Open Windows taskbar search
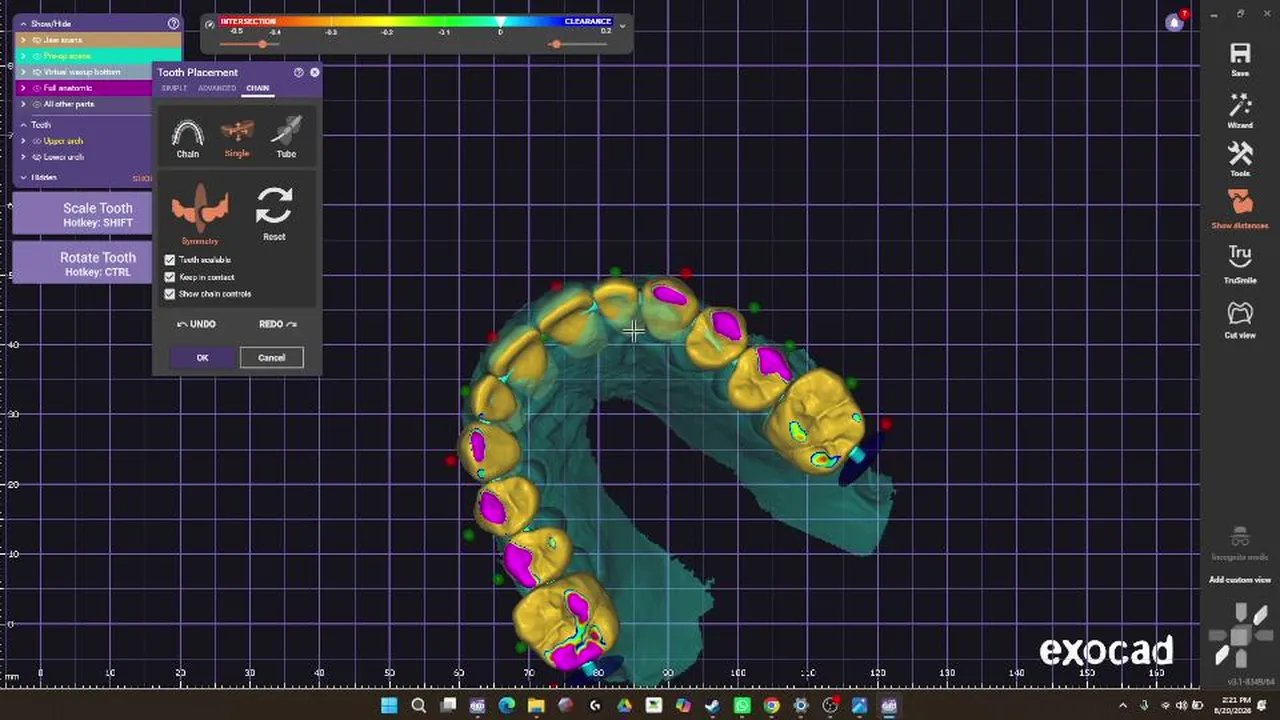The image size is (1280, 720). [x=418, y=706]
